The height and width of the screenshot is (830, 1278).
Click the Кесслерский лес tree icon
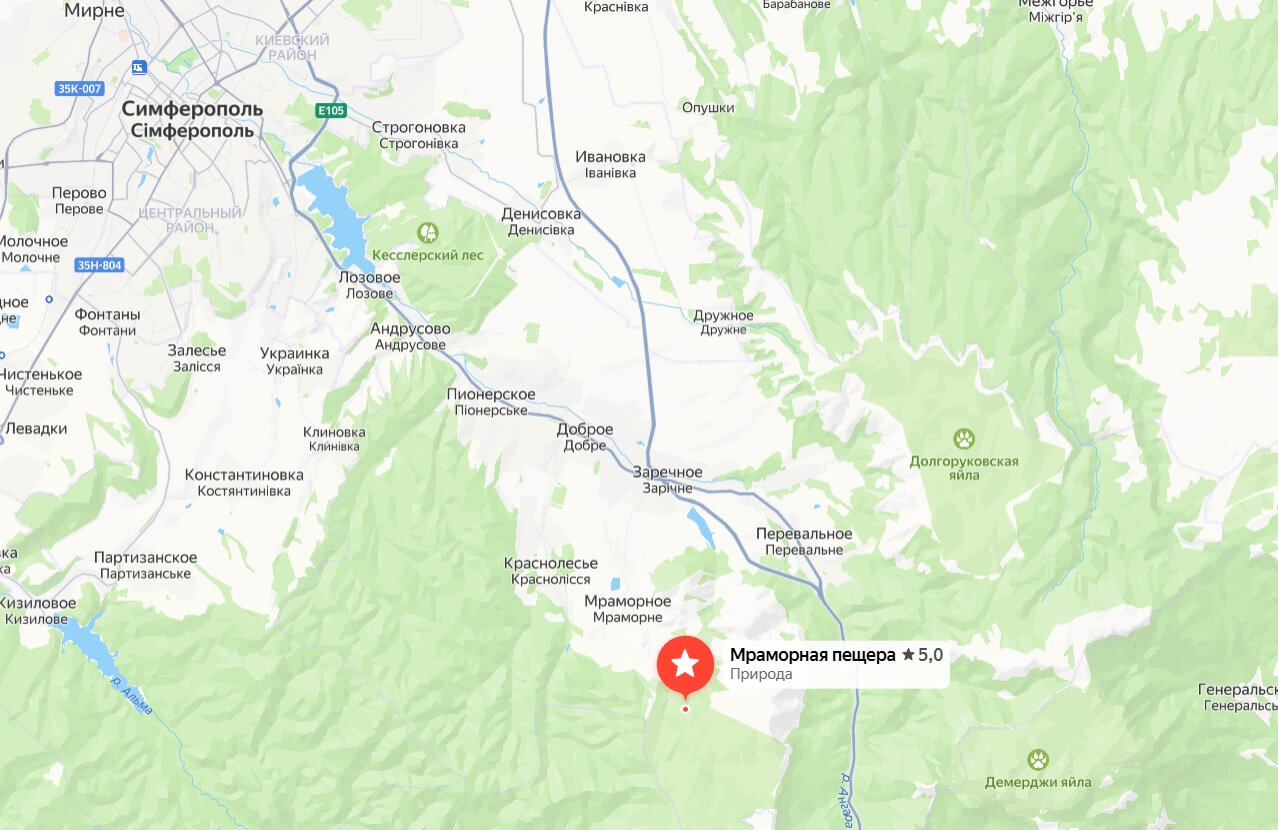[428, 233]
